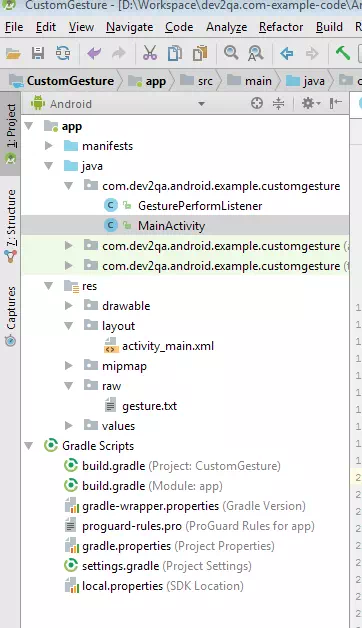Collapse the res folder
This screenshot has height=628, width=362.
(x=49, y=286)
